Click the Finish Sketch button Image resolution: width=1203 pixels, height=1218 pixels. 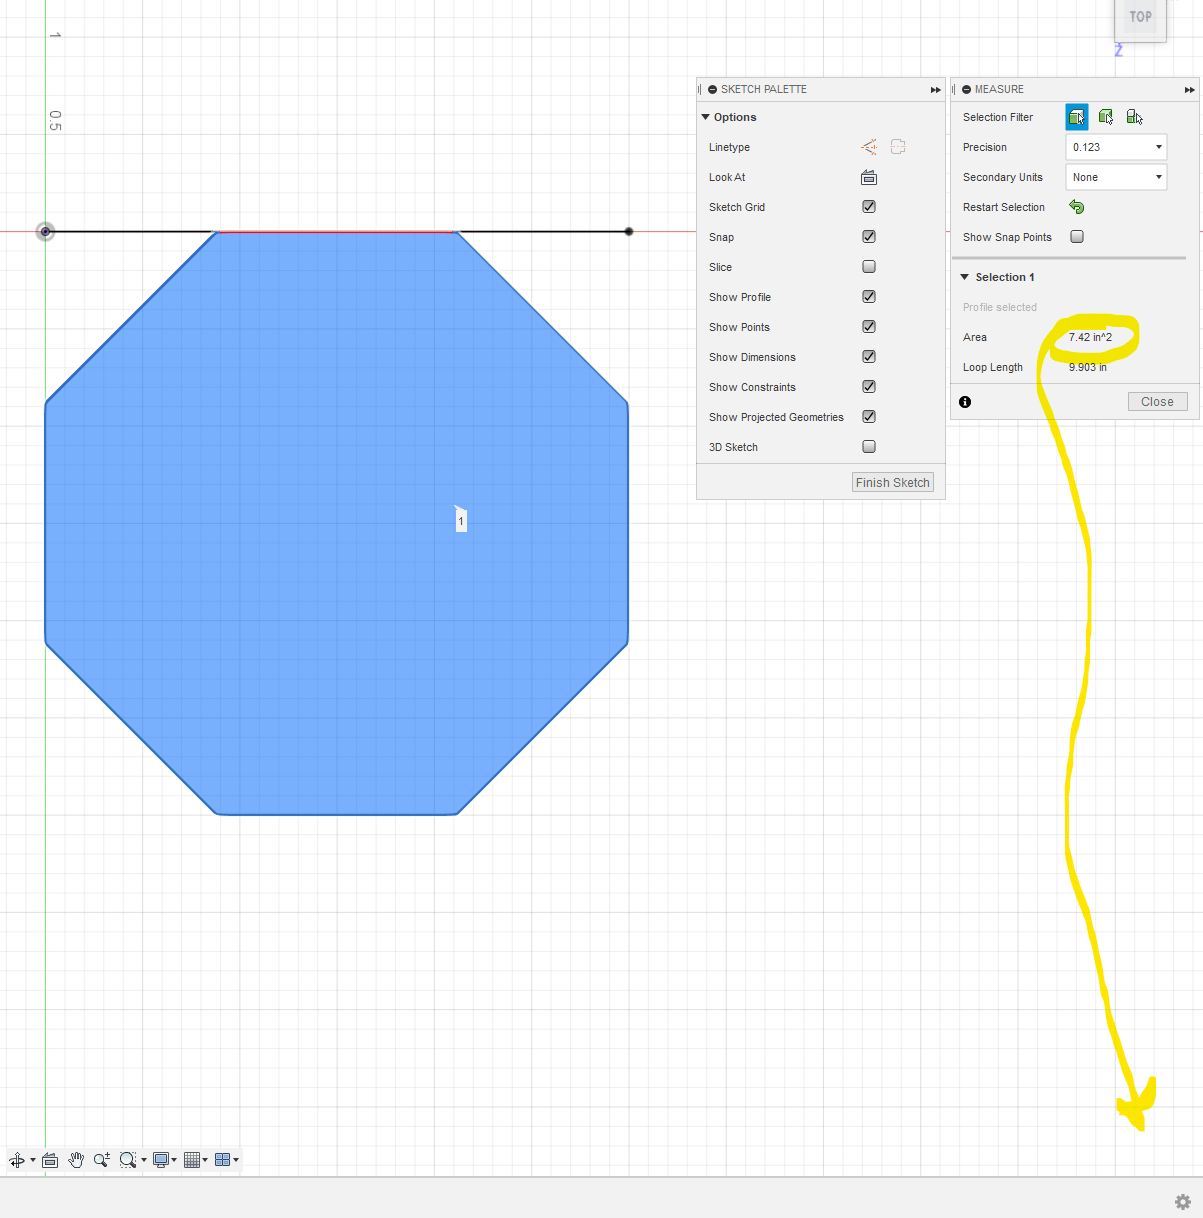point(893,482)
